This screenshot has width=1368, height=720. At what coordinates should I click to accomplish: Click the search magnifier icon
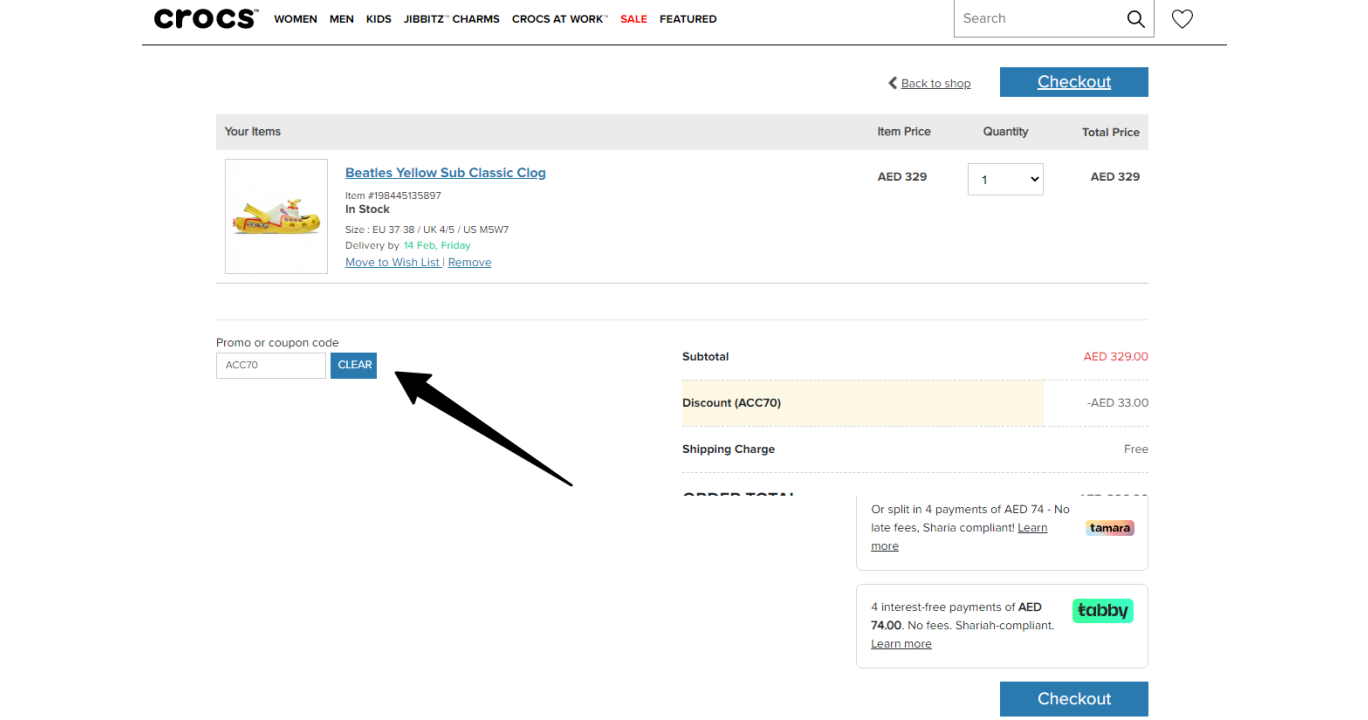pos(1135,19)
